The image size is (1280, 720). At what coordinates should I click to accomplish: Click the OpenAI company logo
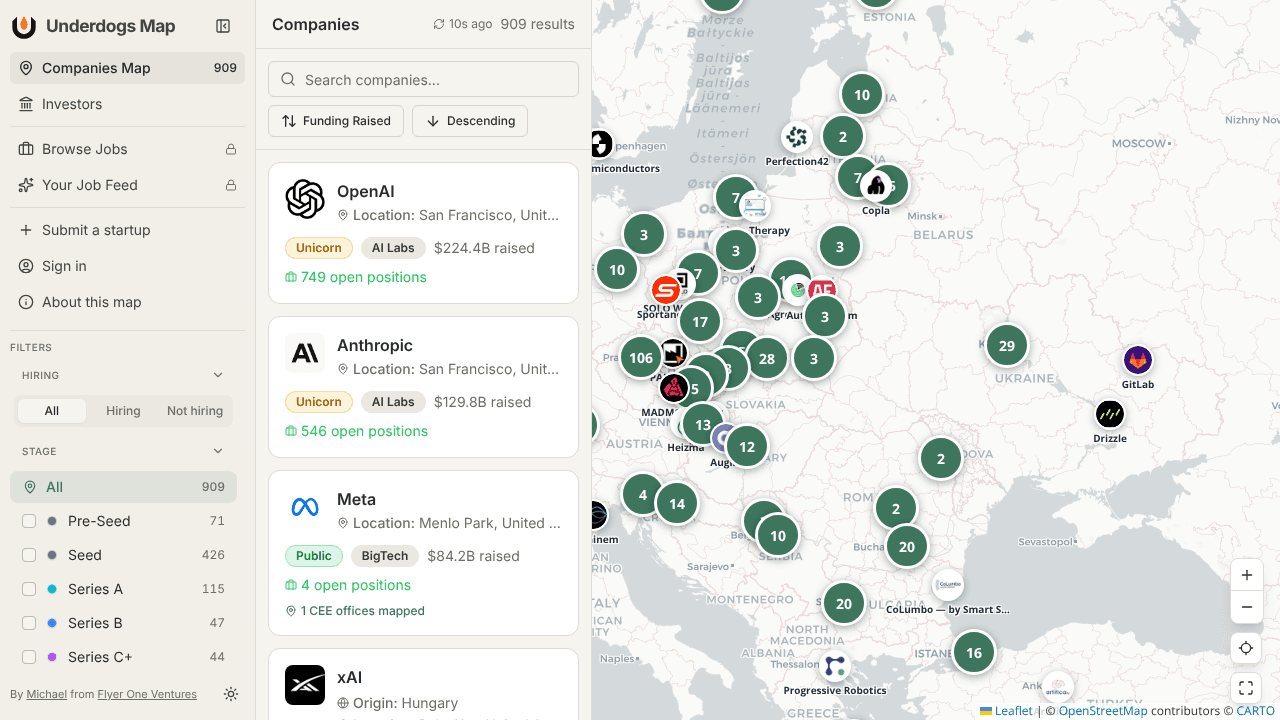305,199
